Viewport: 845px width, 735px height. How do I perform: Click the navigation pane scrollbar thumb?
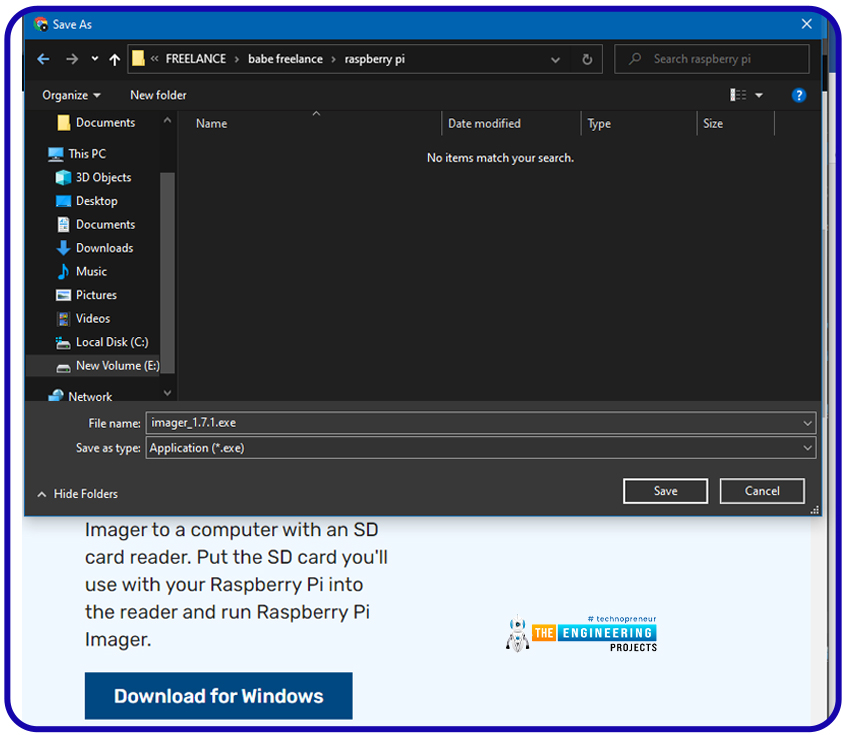168,273
